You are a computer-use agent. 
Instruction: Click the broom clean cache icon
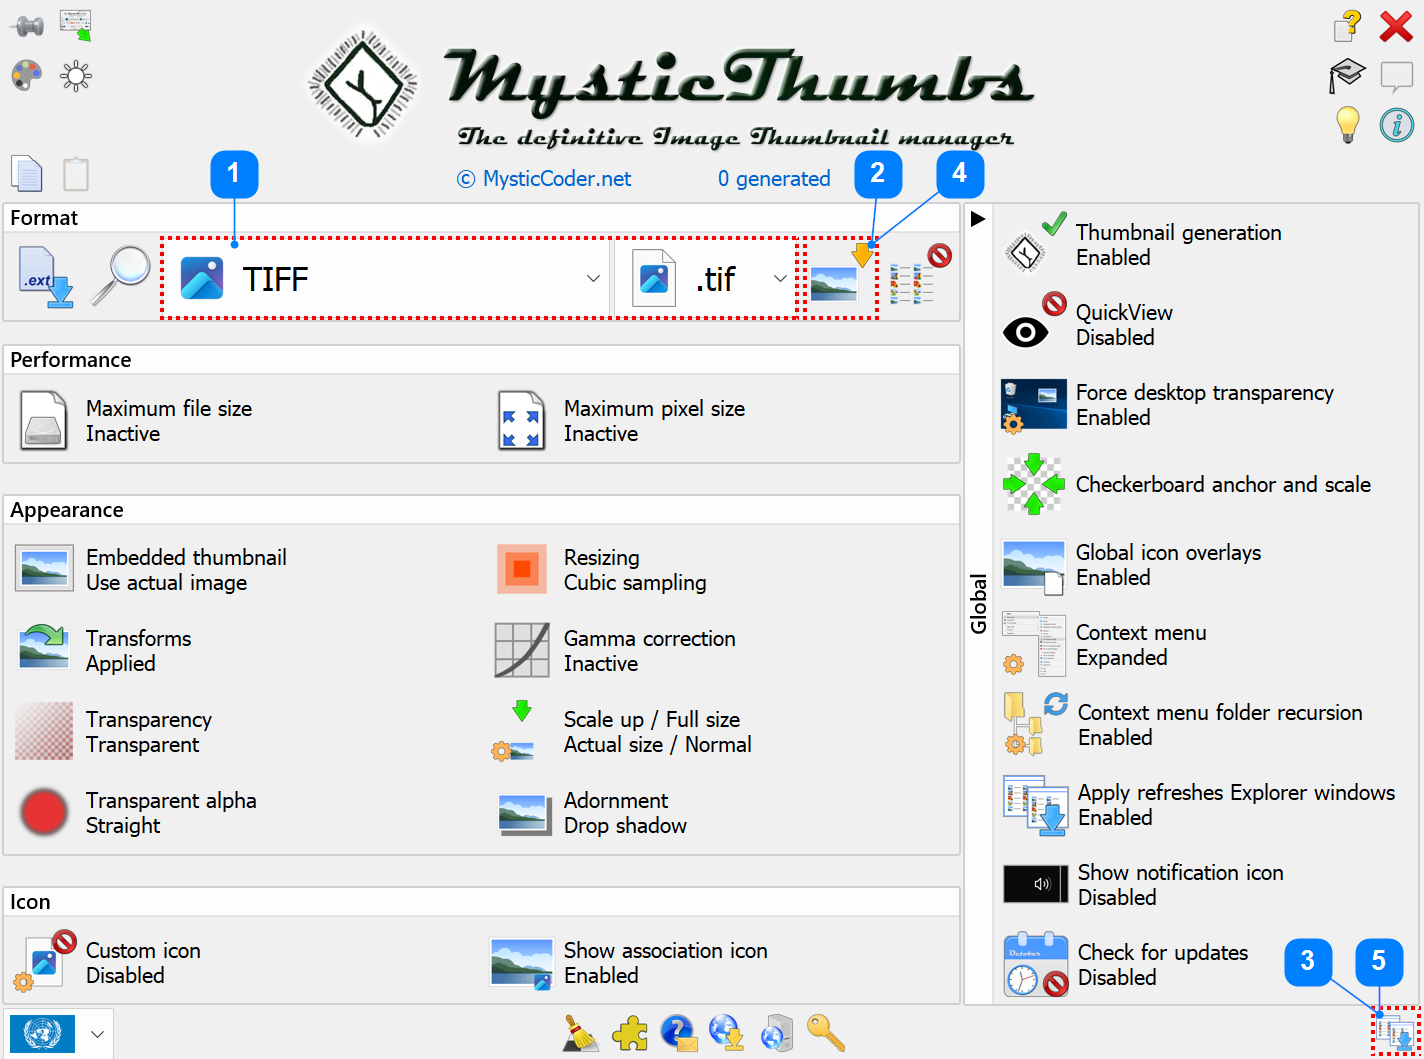(580, 1033)
